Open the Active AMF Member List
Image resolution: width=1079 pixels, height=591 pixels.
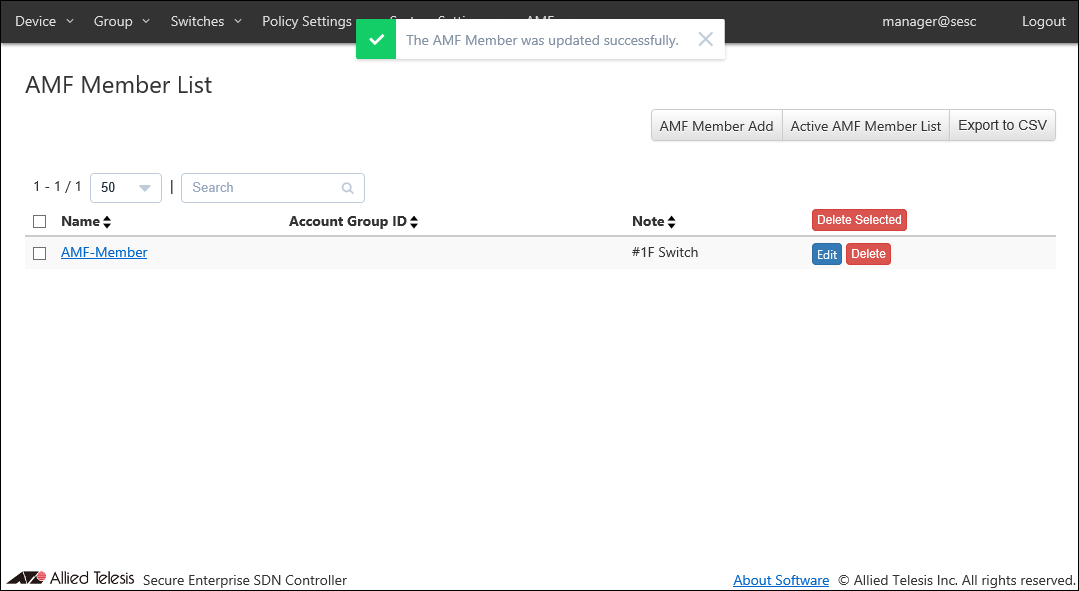866,126
